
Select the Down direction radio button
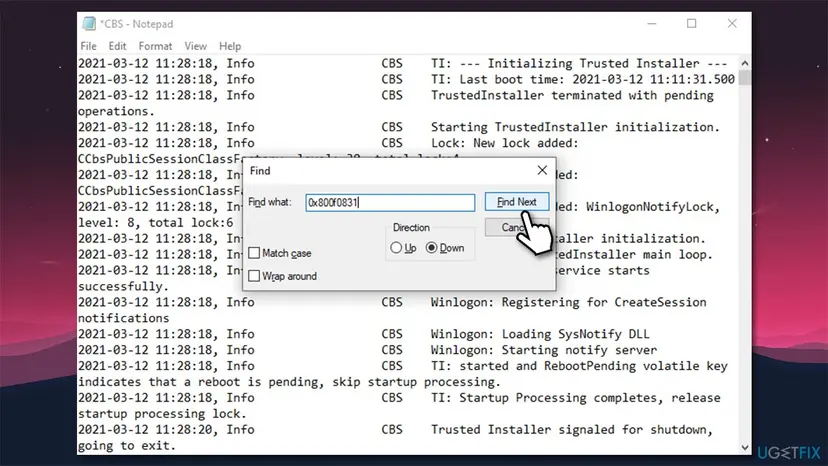click(431, 247)
